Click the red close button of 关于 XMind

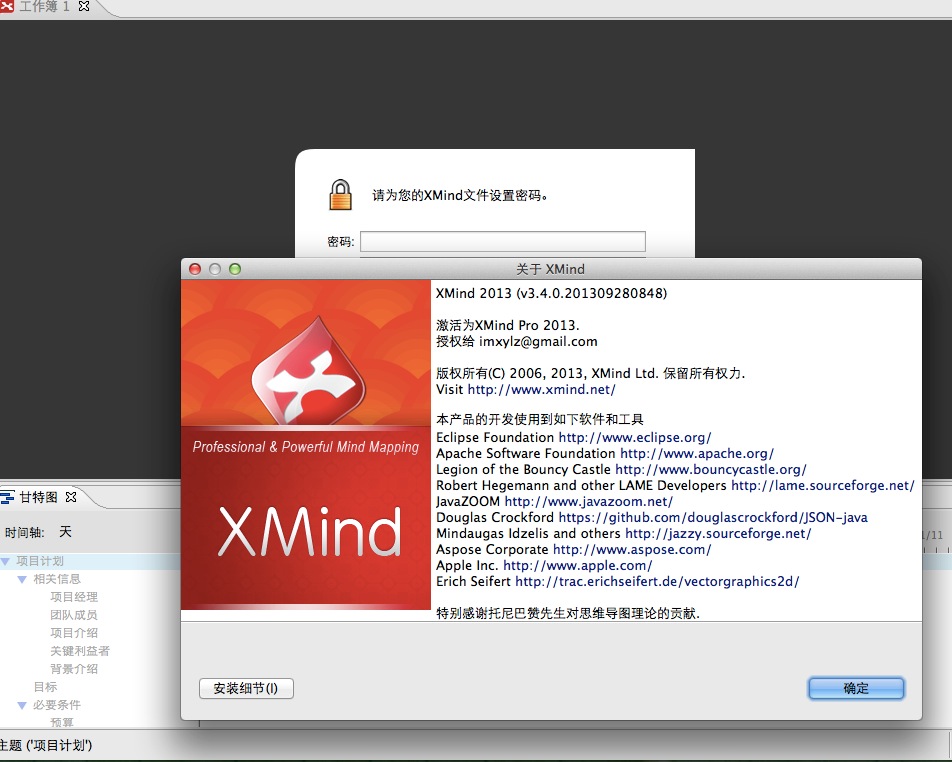pos(195,269)
